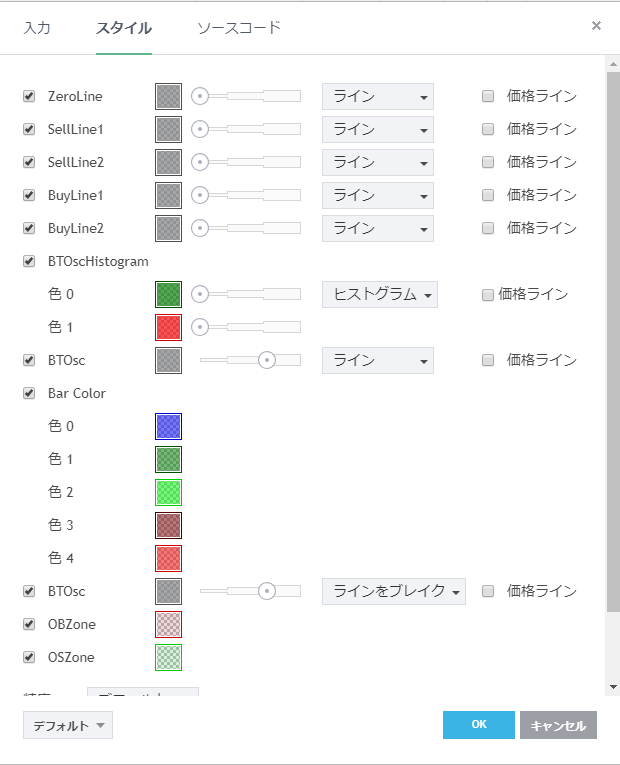
Task: Click the OBZone color swatch
Action: (168, 624)
